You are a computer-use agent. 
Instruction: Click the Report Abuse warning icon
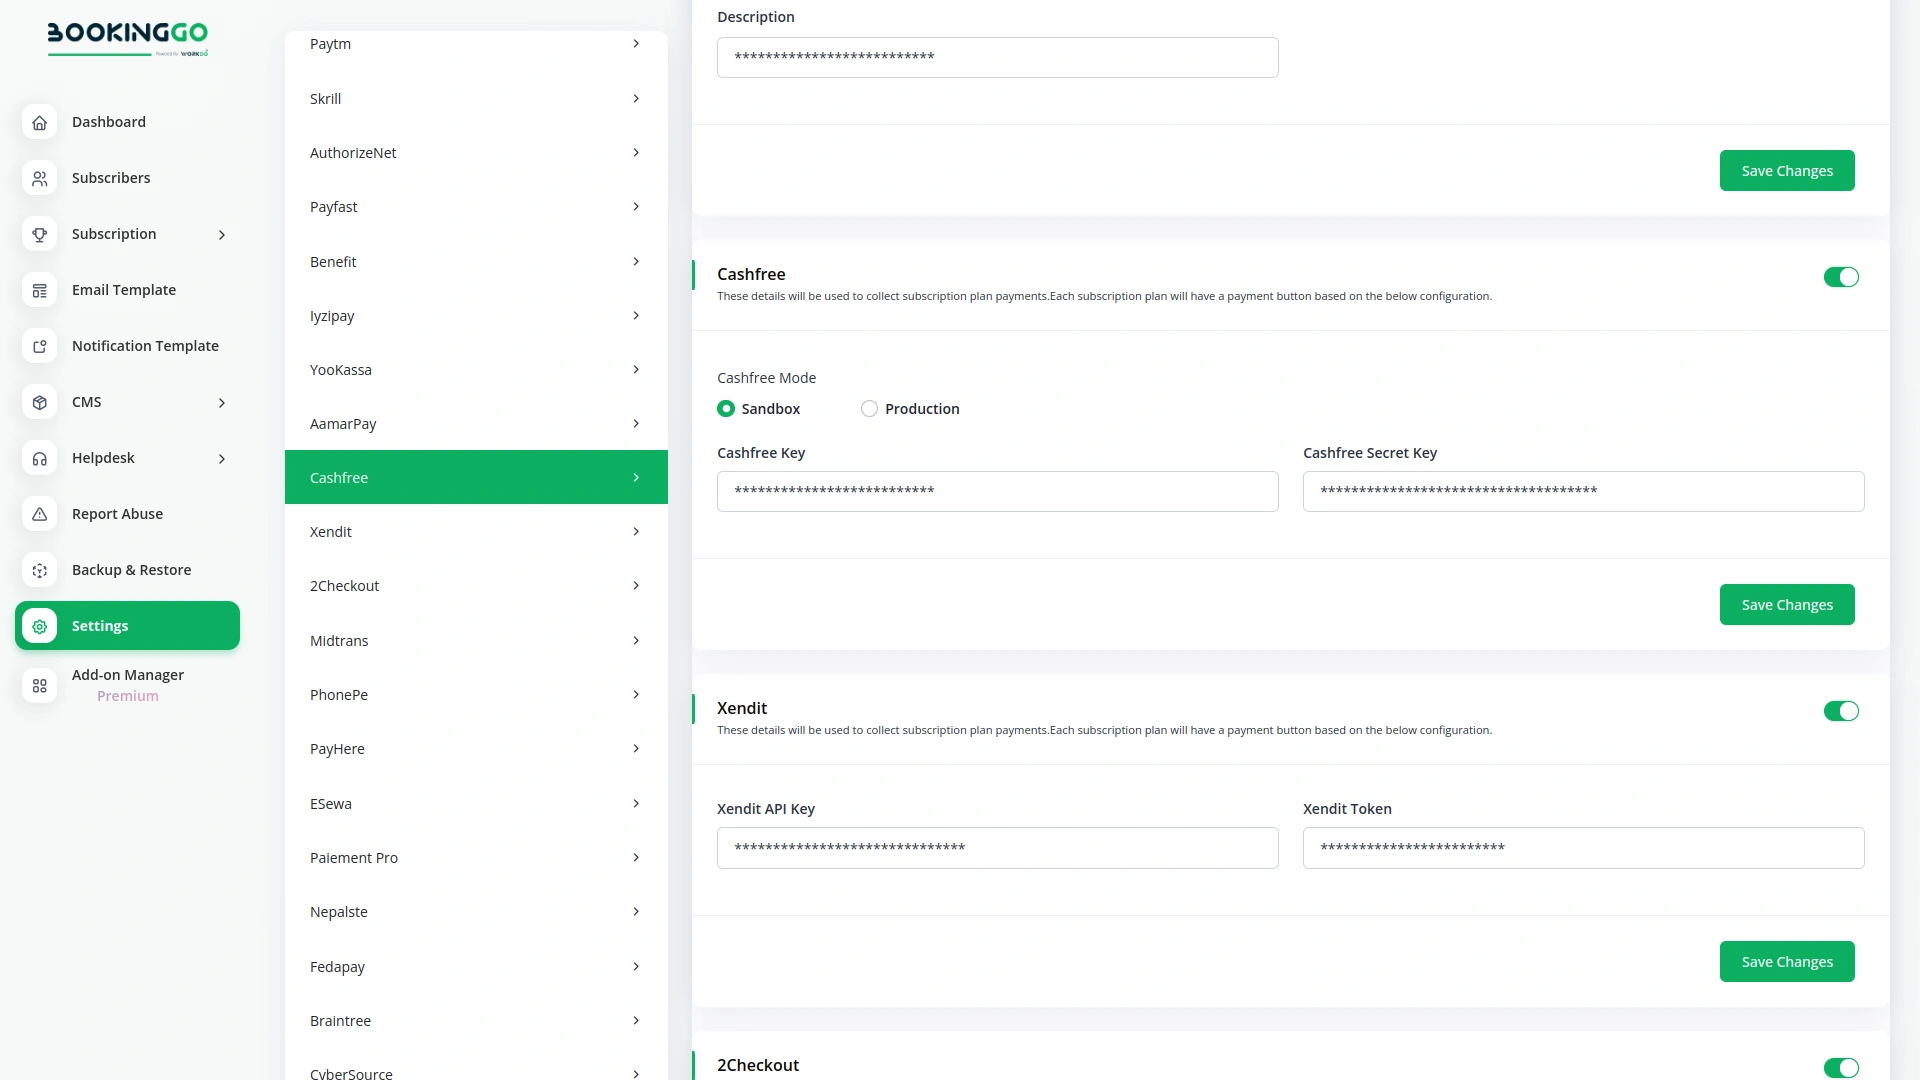(40, 514)
